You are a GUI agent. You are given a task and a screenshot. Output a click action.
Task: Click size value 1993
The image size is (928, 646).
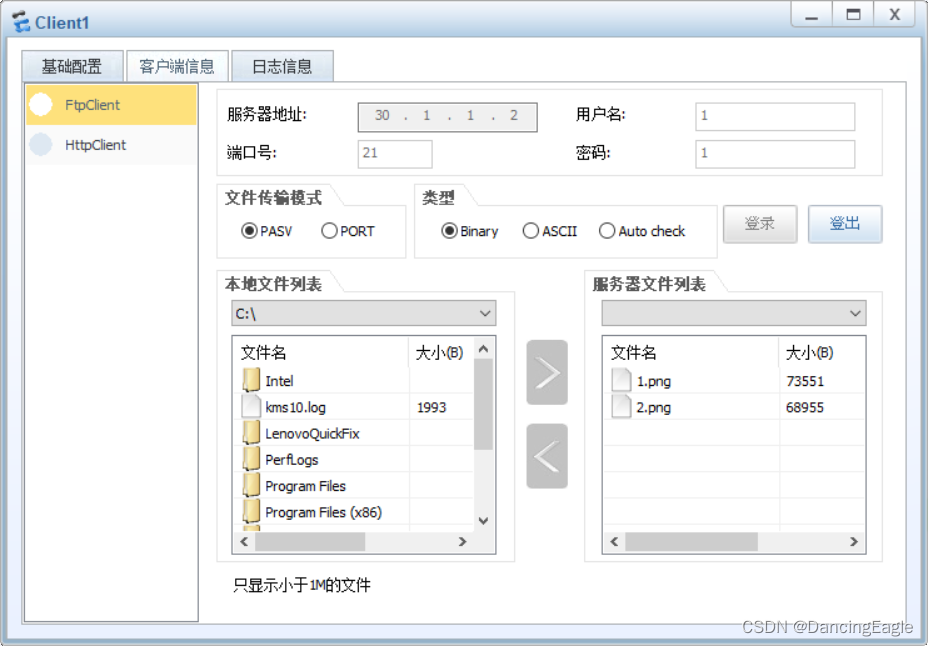click(431, 407)
